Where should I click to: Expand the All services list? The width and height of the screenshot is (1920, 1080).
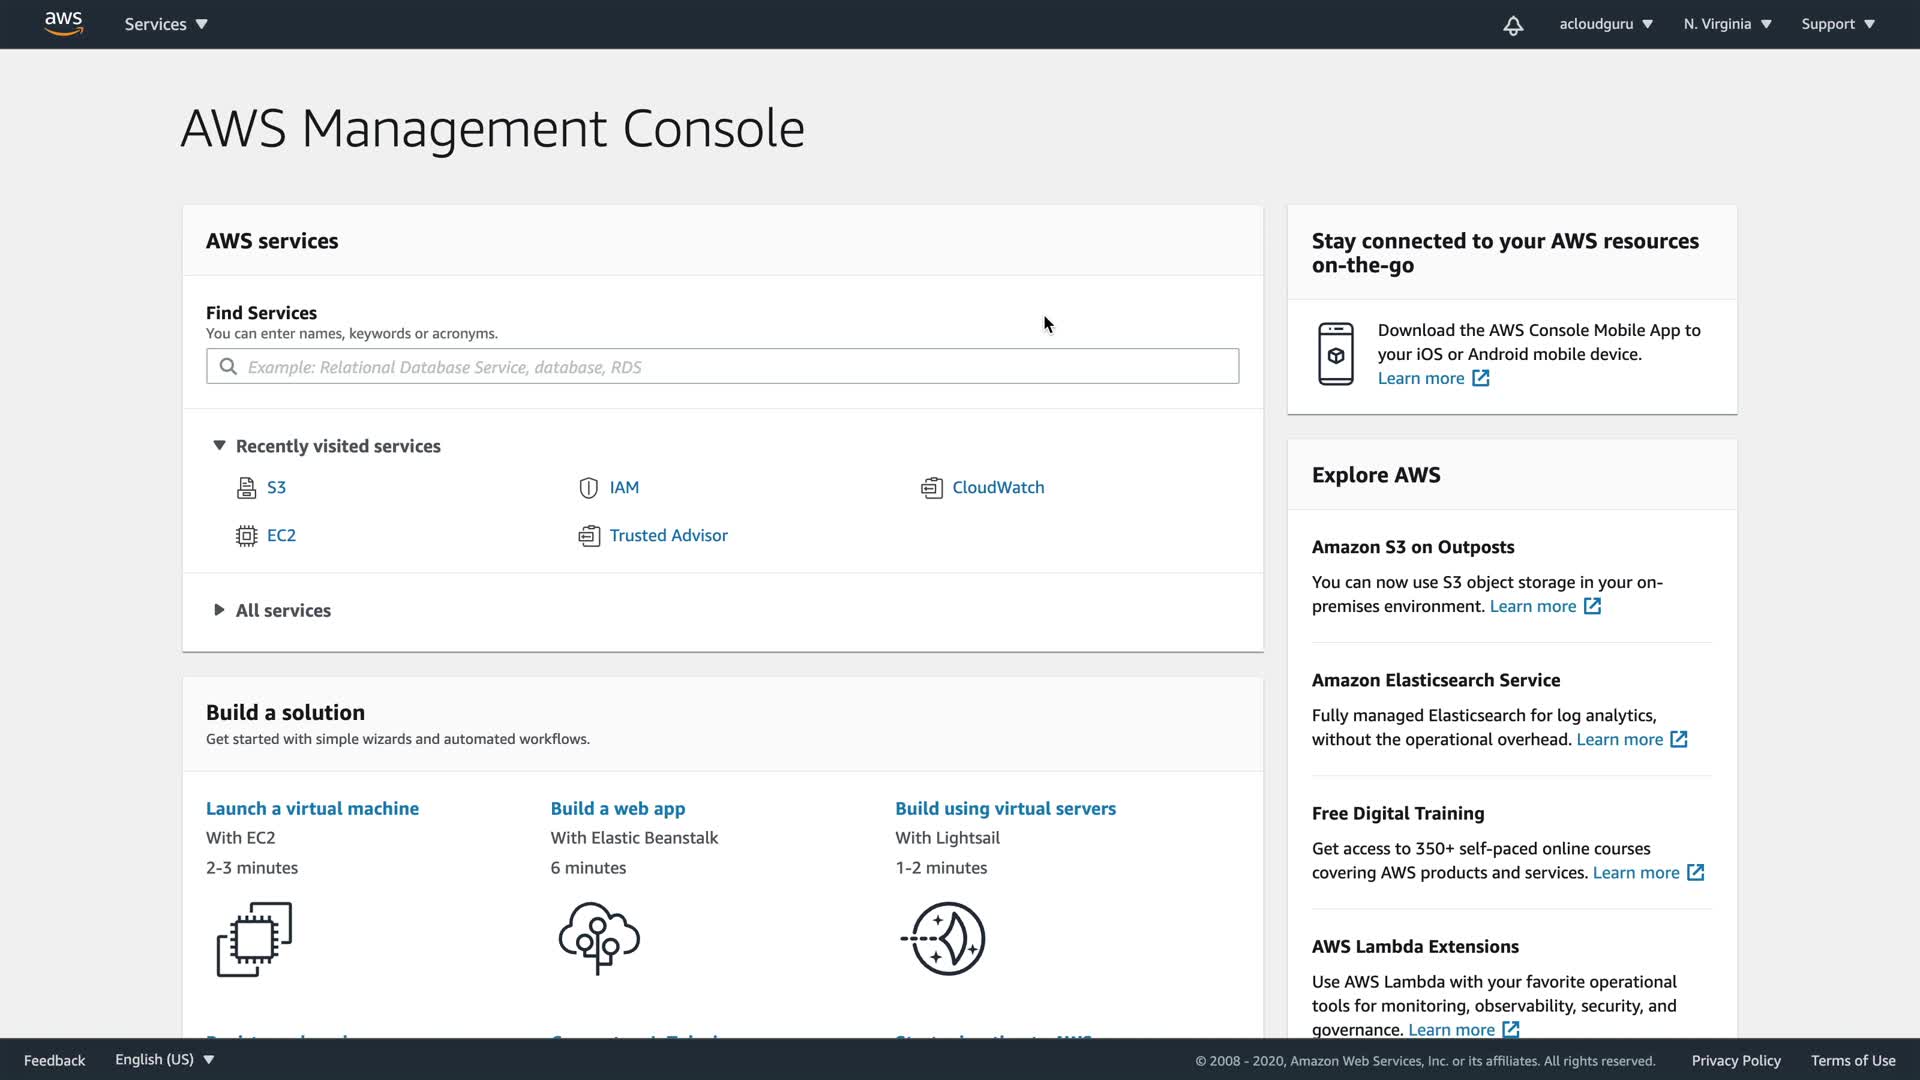pos(219,610)
